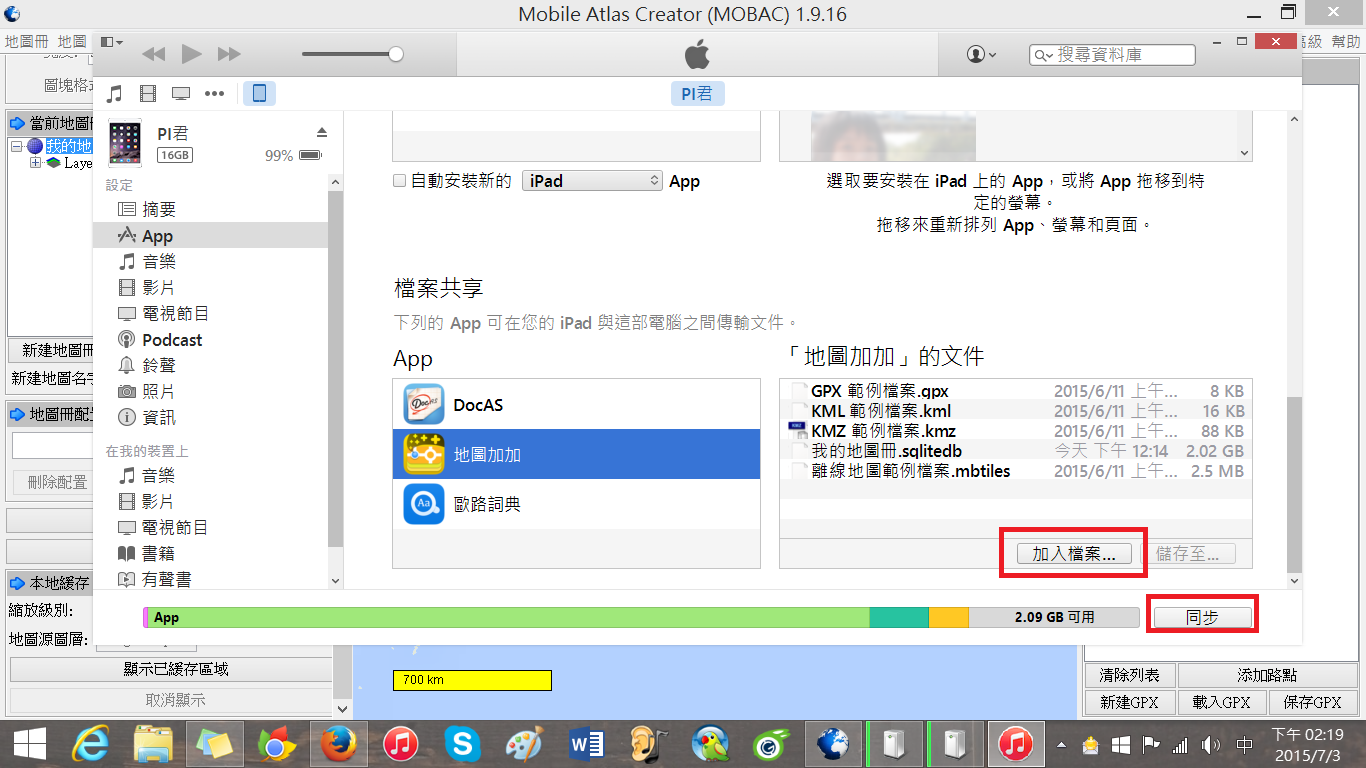Image resolution: width=1366 pixels, height=768 pixels.
Task: Click the 同步 sync button
Action: point(1202,618)
